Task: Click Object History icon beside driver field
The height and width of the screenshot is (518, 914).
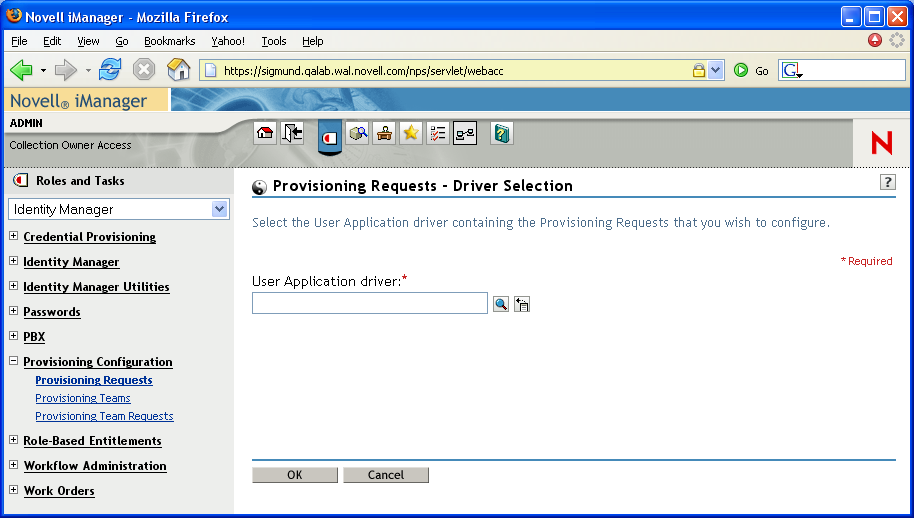Action: click(522, 304)
